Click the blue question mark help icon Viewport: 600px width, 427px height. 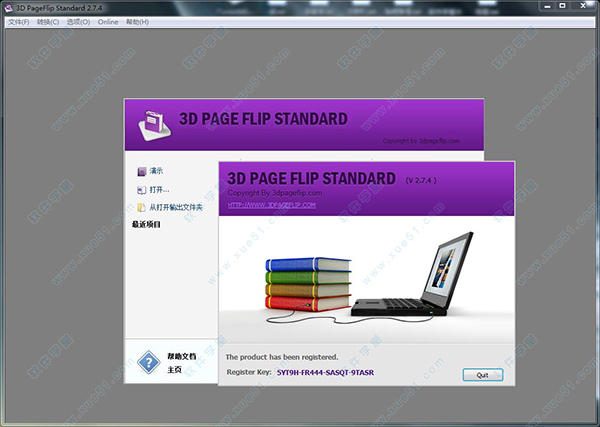tap(148, 362)
